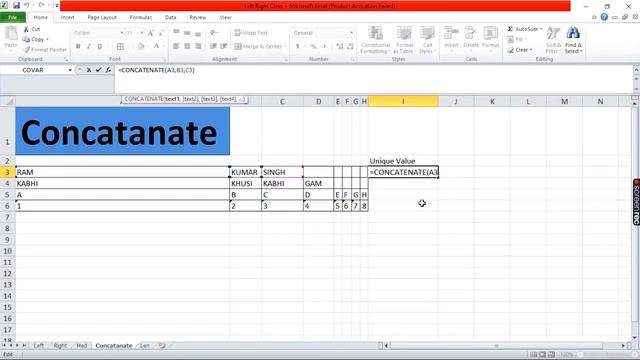Switch to the Page Layout ribbon tab
640x360 pixels.
[102, 18]
